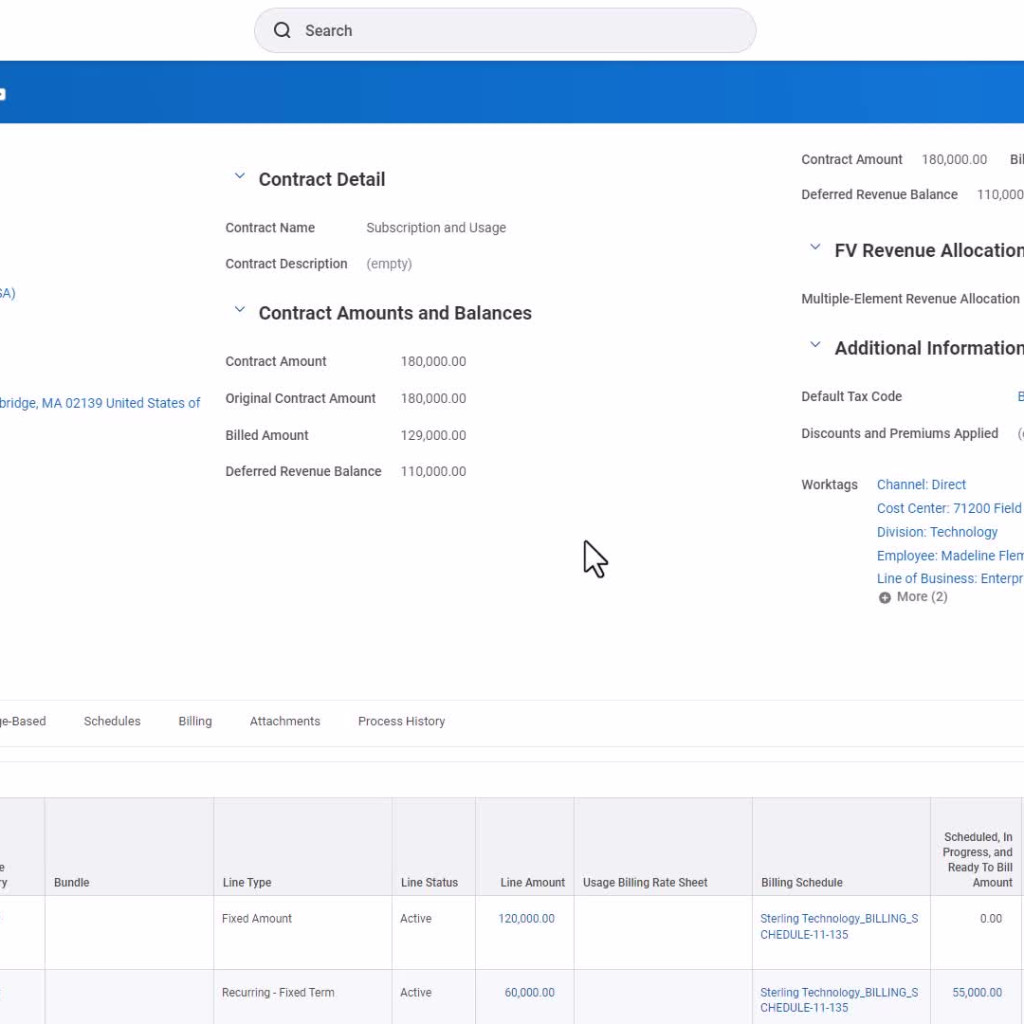
Task: Open Employee: Madeline worktag link
Action: tap(950, 555)
